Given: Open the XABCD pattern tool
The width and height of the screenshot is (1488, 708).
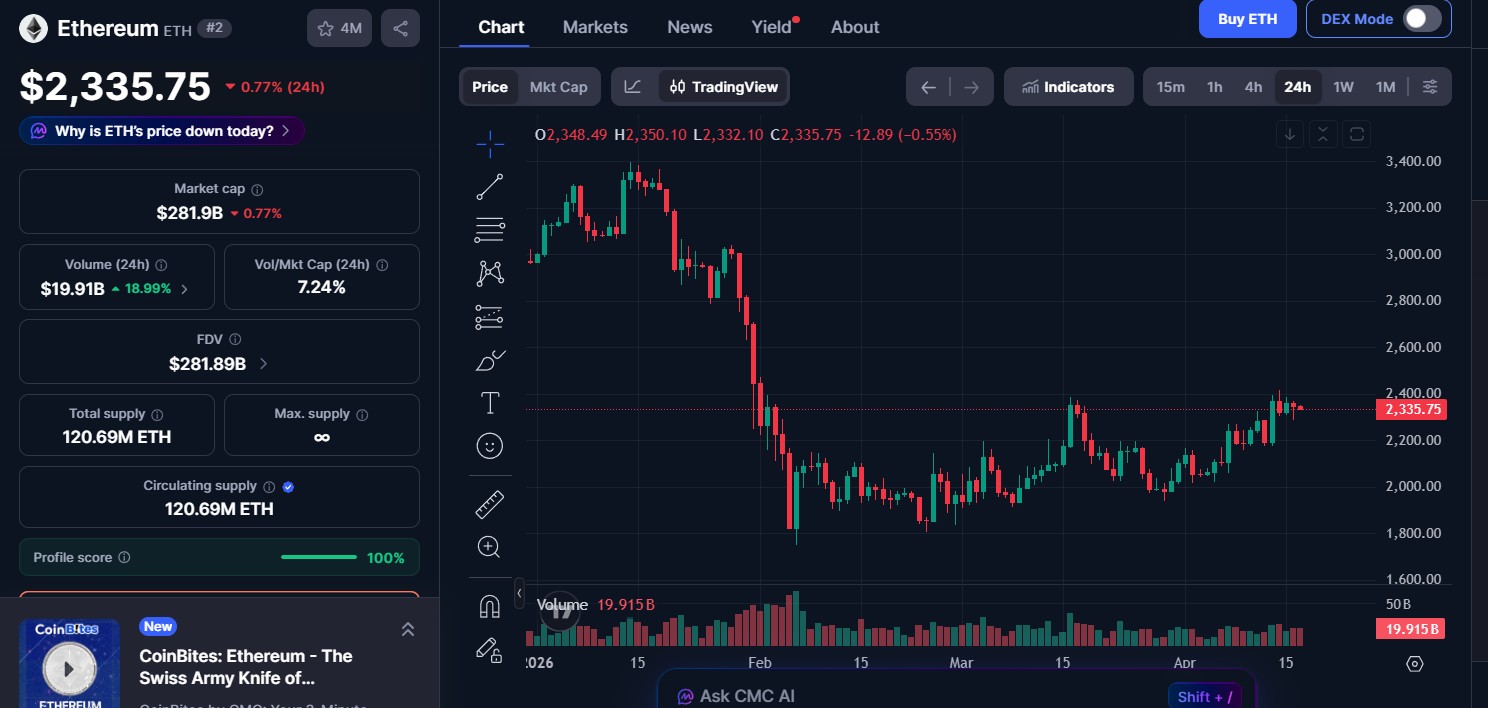Looking at the screenshot, I should [489, 273].
